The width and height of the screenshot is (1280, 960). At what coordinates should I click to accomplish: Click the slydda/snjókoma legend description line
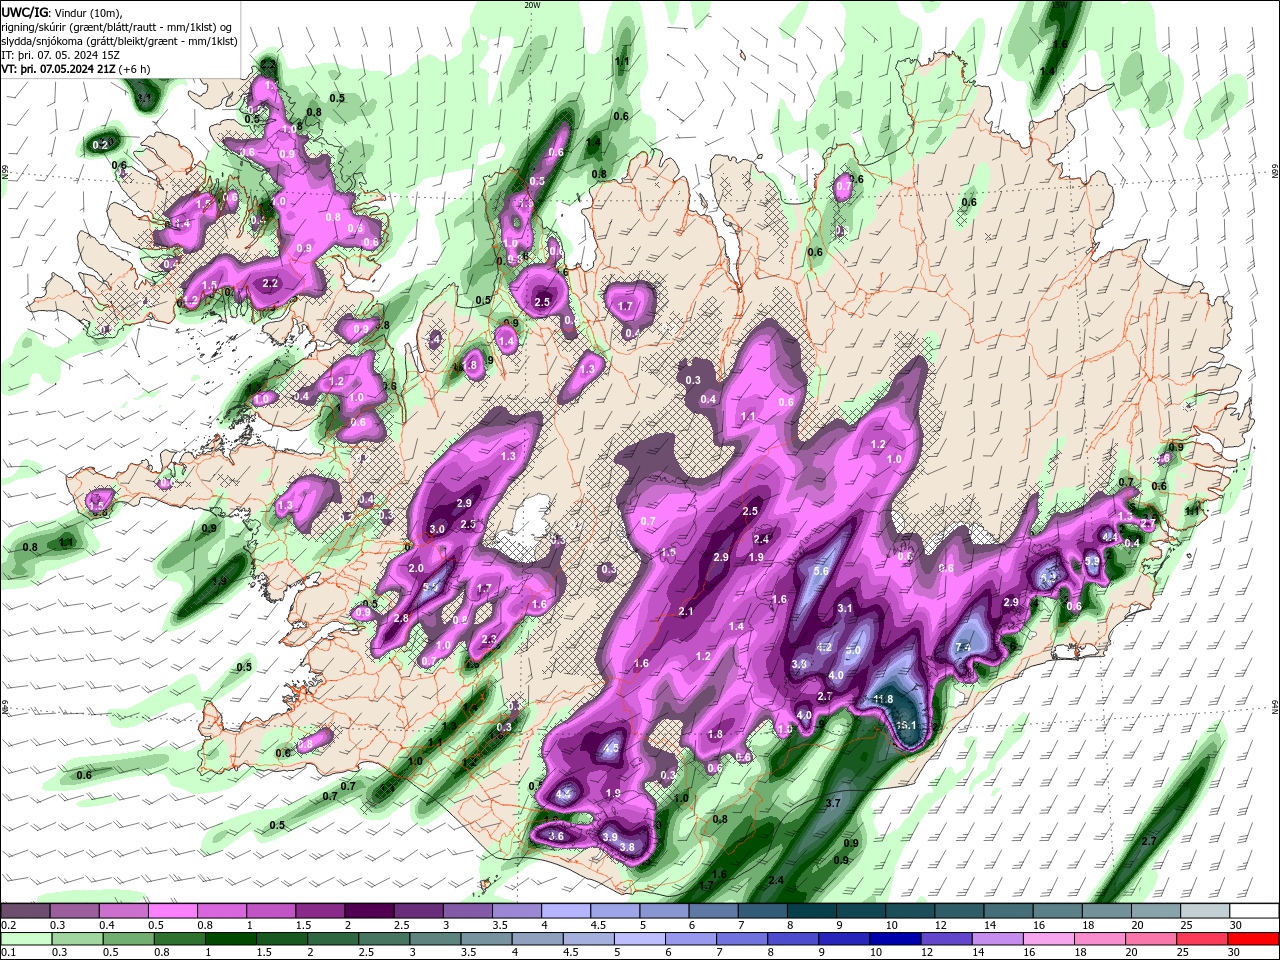tap(119, 41)
